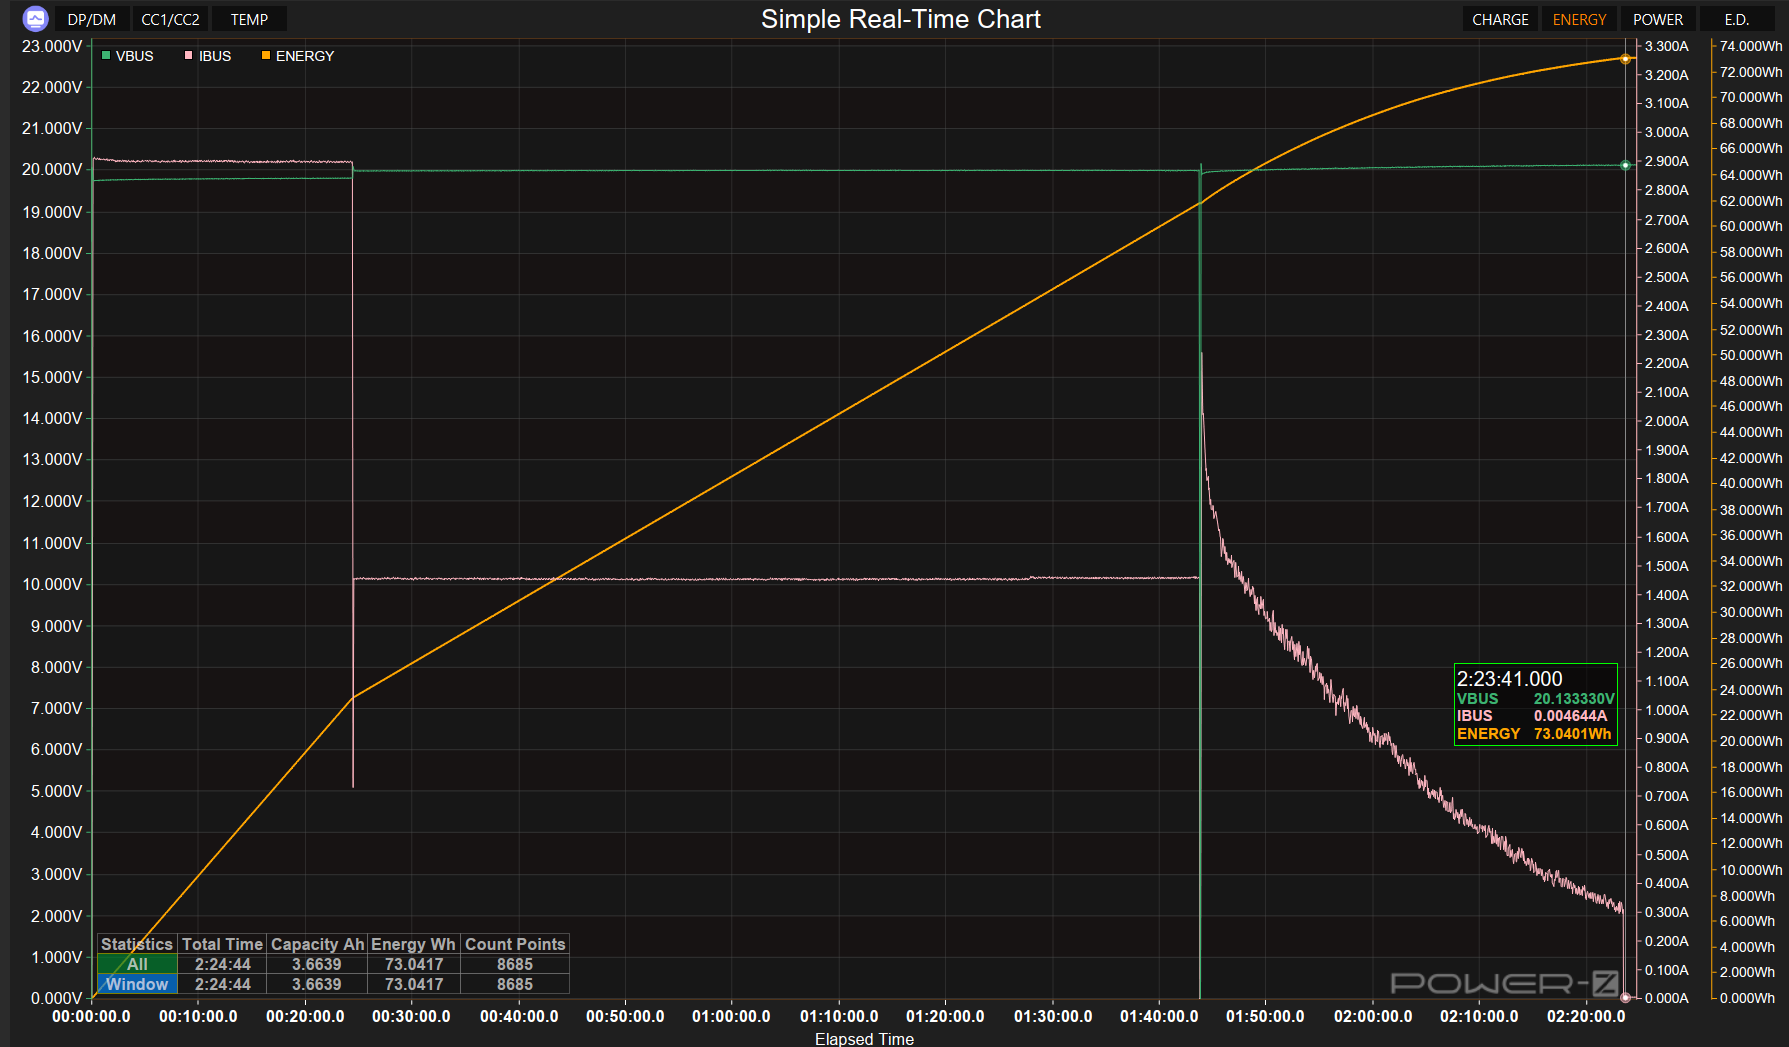1789x1047 pixels.
Task: Click the green VBUS legend swatch
Action: click(x=106, y=56)
